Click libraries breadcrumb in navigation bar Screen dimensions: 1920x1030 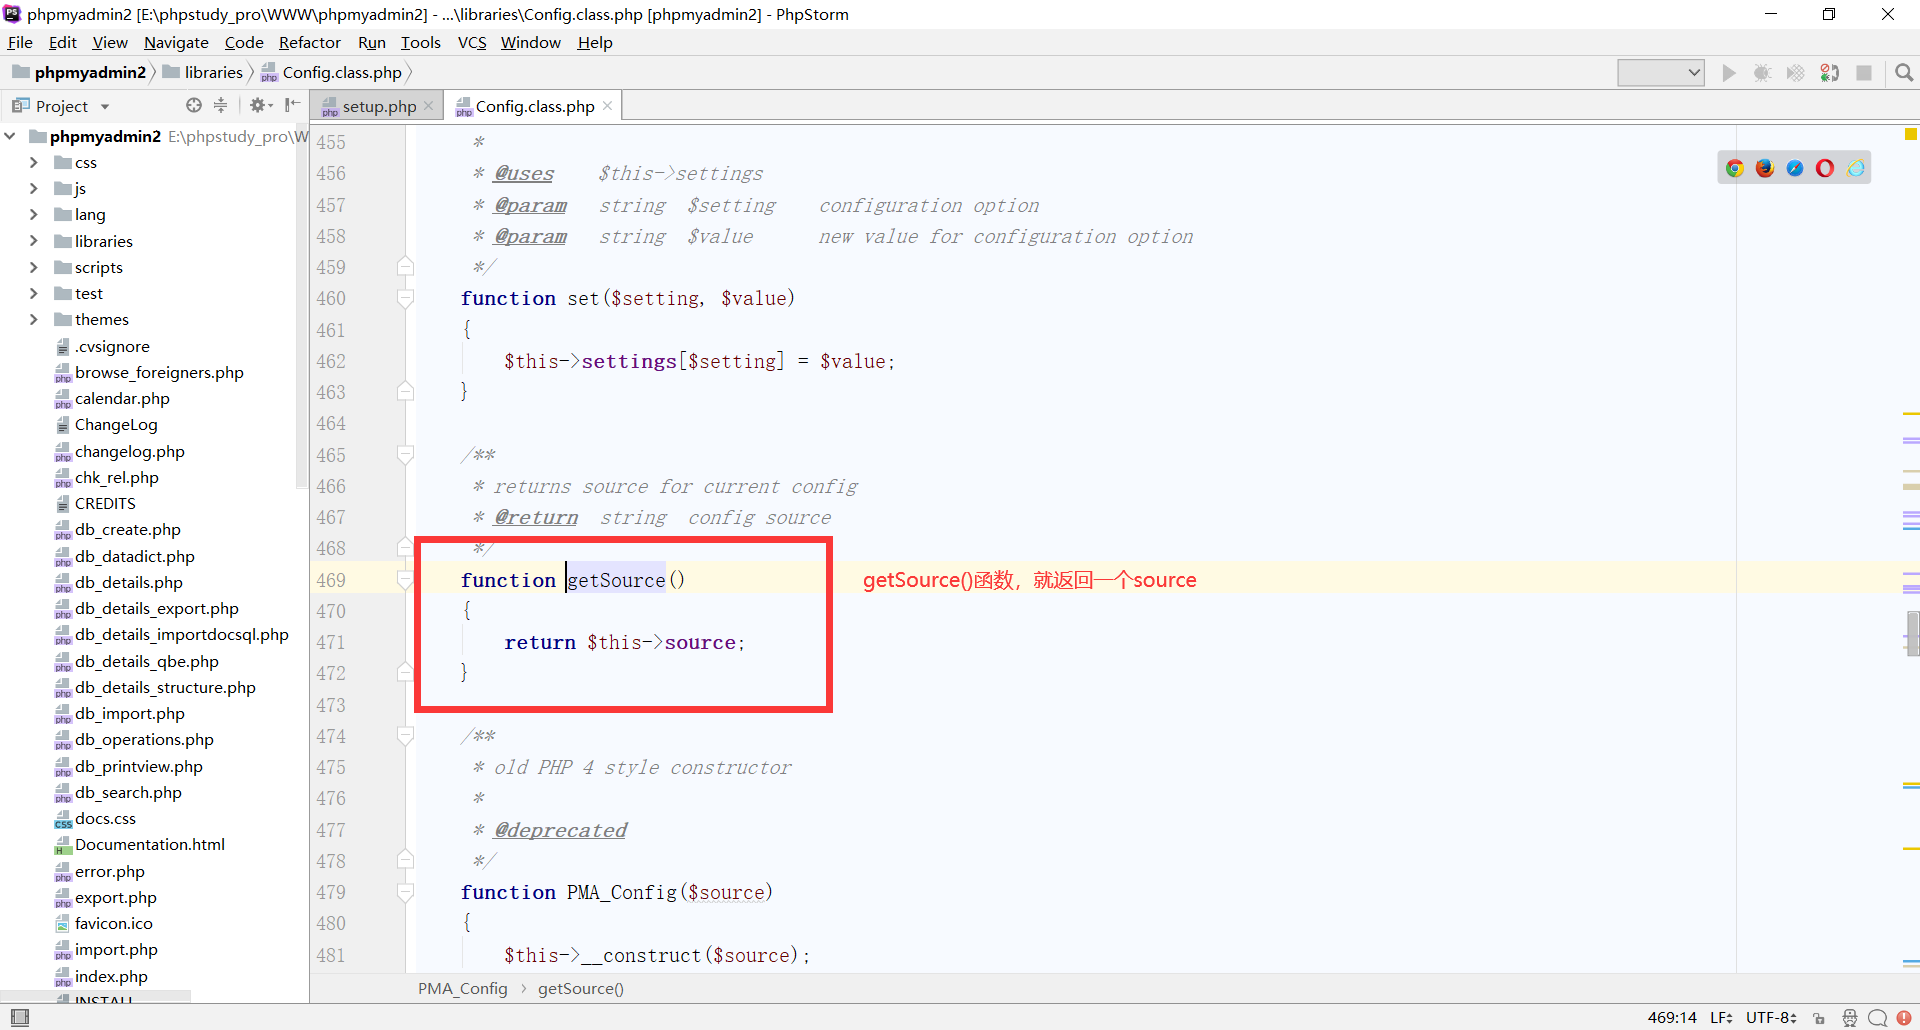203,72
